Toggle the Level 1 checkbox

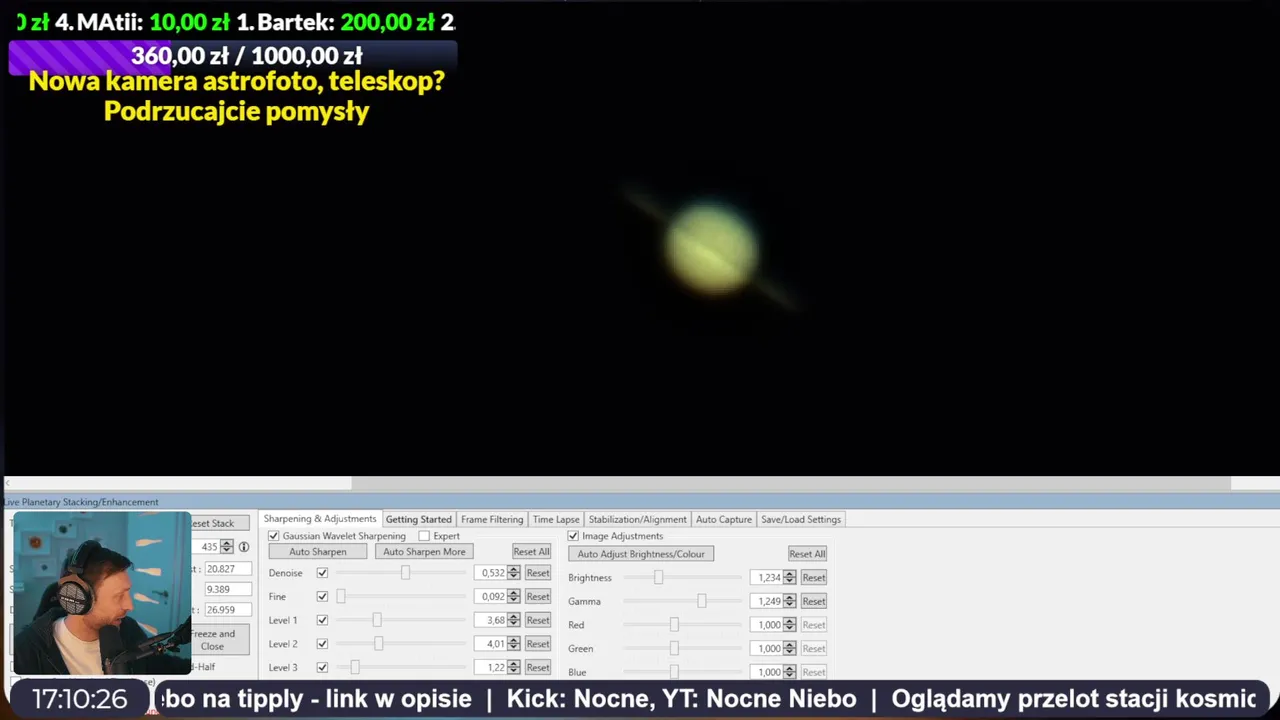[x=322, y=620]
